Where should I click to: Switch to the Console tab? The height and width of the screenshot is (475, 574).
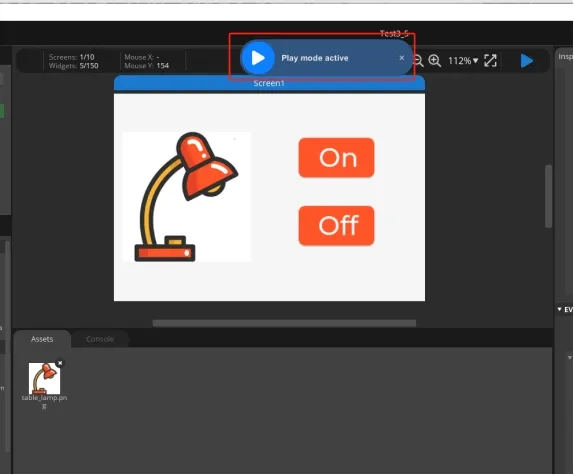click(100, 339)
